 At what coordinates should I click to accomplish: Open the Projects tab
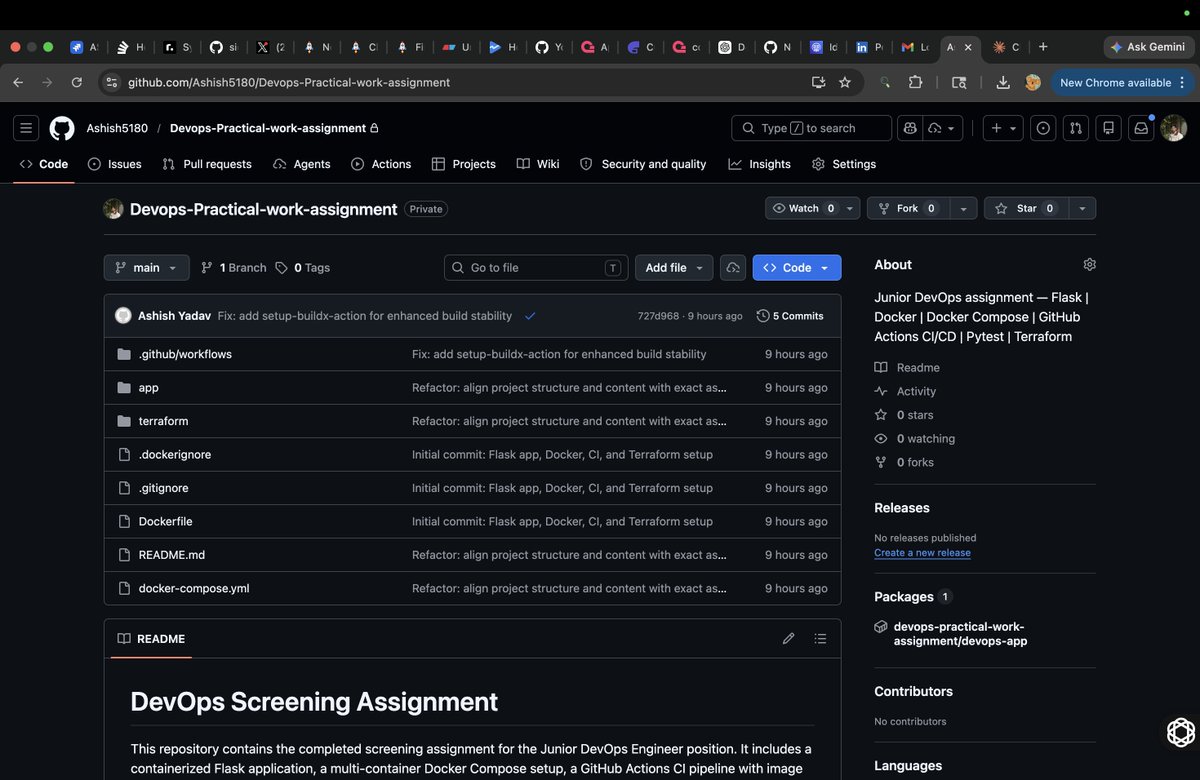[x=464, y=164]
